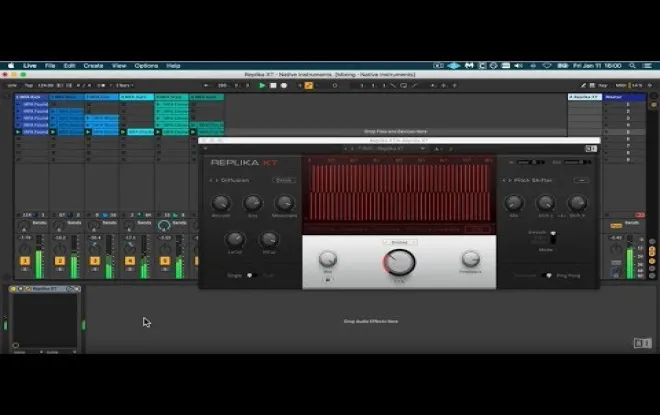Click the Mix knob on the white panel

(327, 259)
